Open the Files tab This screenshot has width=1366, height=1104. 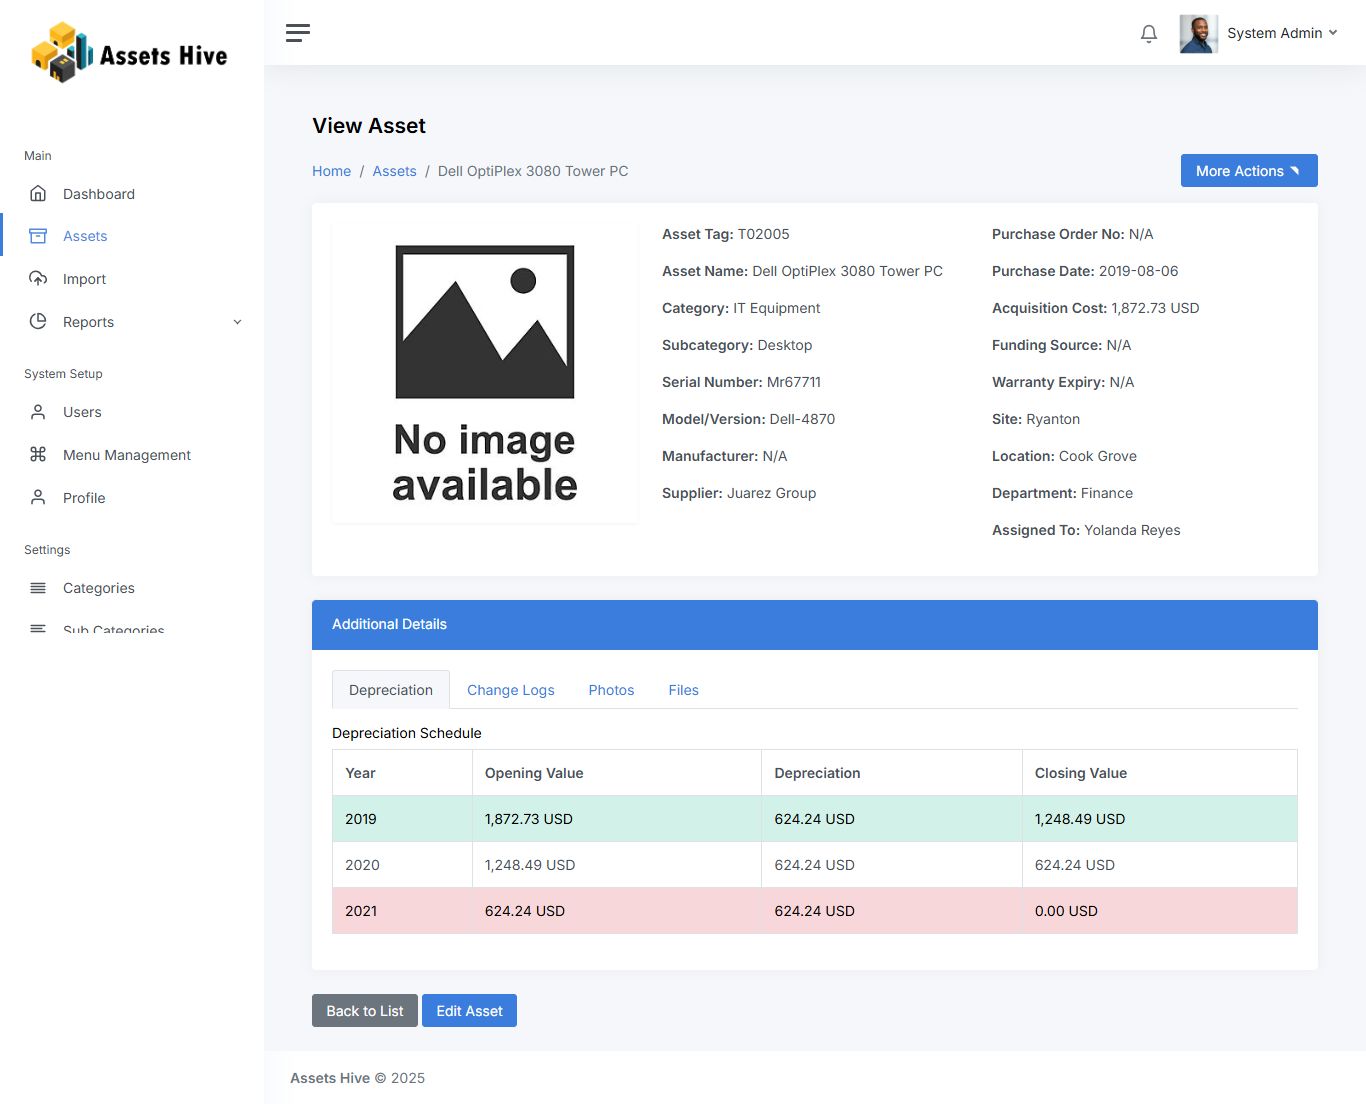pos(683,690)
